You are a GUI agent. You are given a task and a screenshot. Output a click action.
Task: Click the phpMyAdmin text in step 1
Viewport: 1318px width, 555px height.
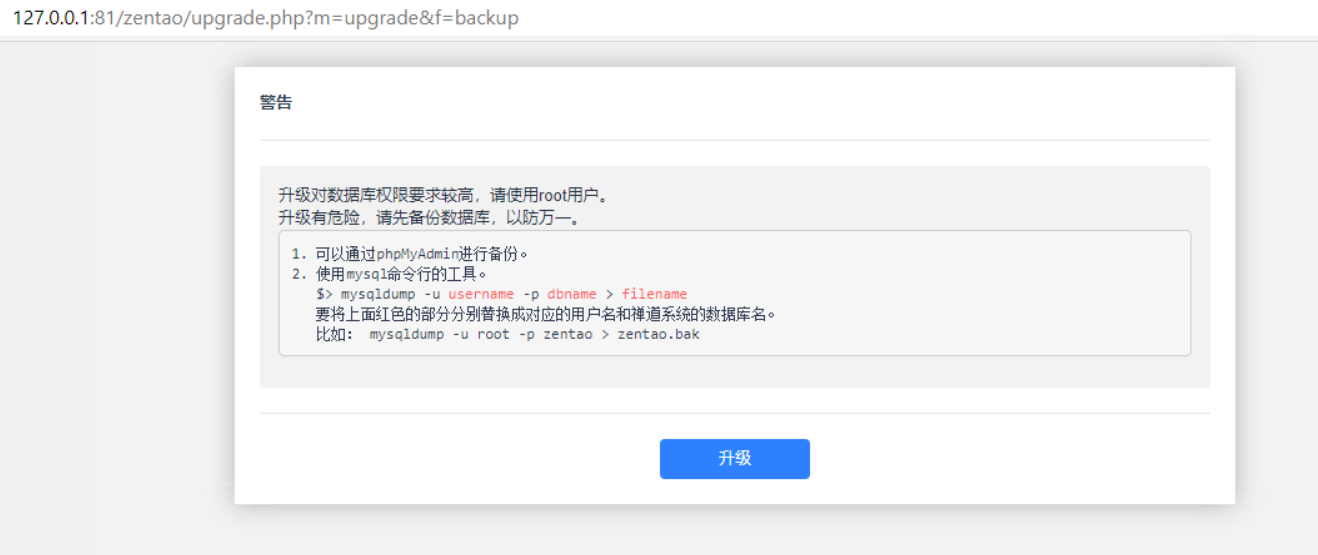pos(417,254)
